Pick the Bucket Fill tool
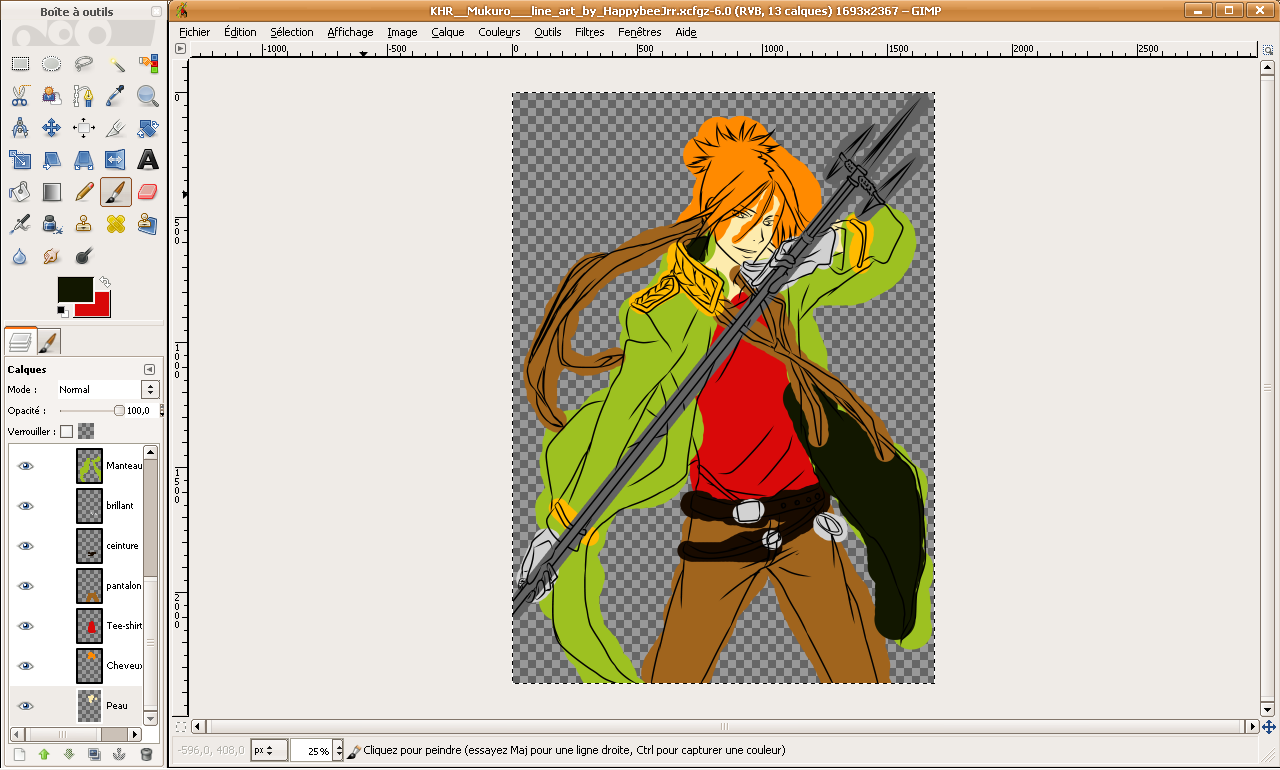This screenshot has width=1280, height=770. click(19, 191)
